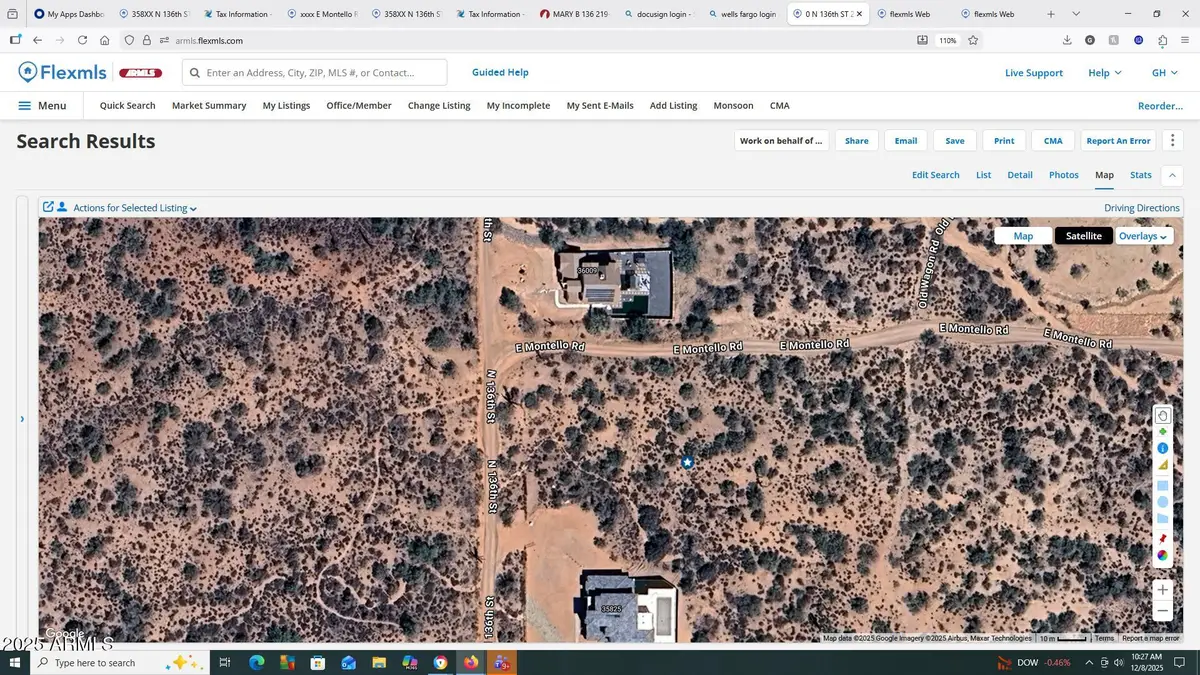Click the green add shape icon
The height and width of the screenshot is (675, 1200).
pos(1162,431)
